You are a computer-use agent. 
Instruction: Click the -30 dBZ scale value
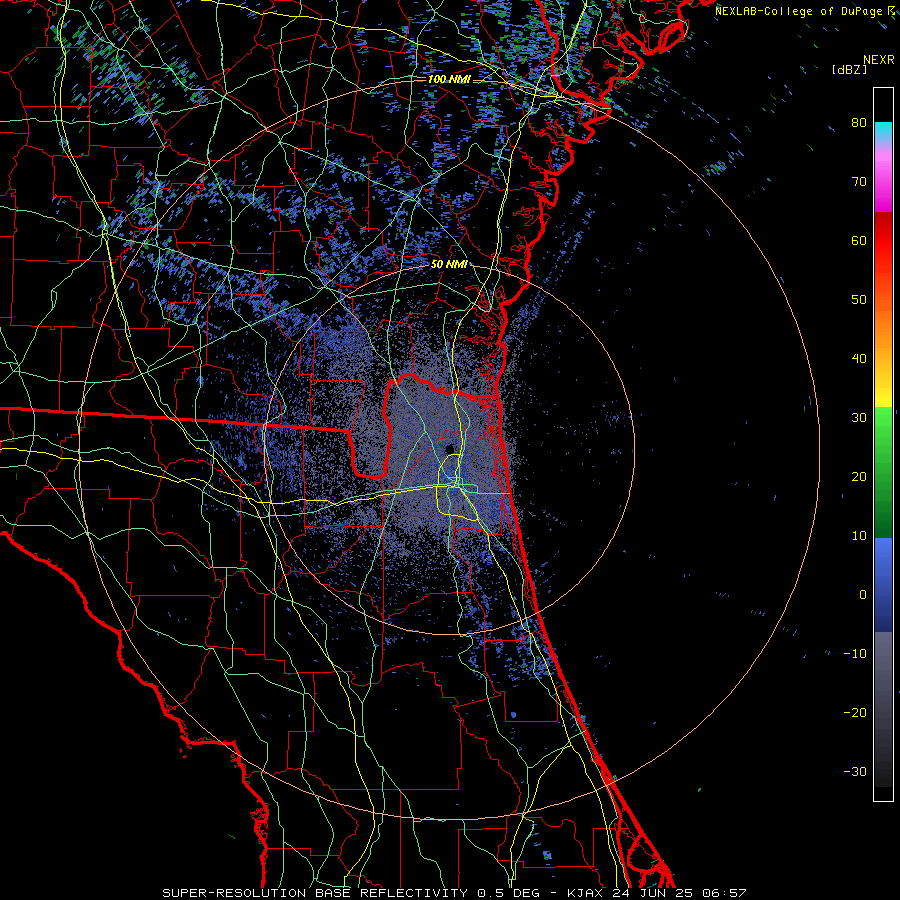[x=855, y=771]
